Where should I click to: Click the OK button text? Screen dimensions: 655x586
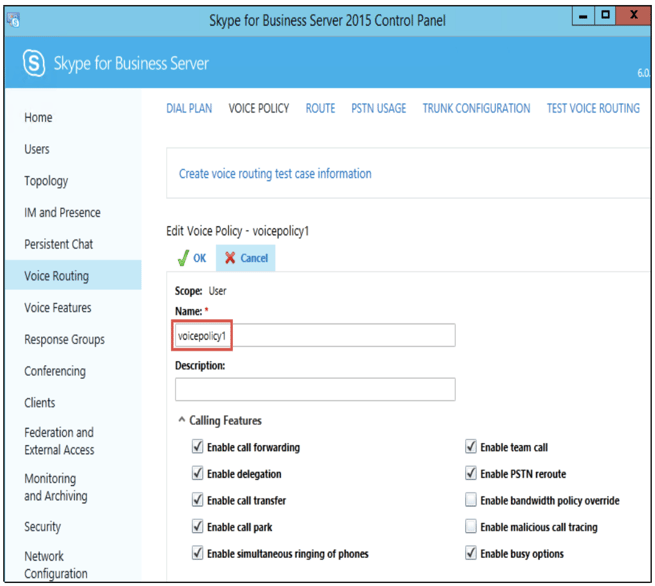[200, 258]
